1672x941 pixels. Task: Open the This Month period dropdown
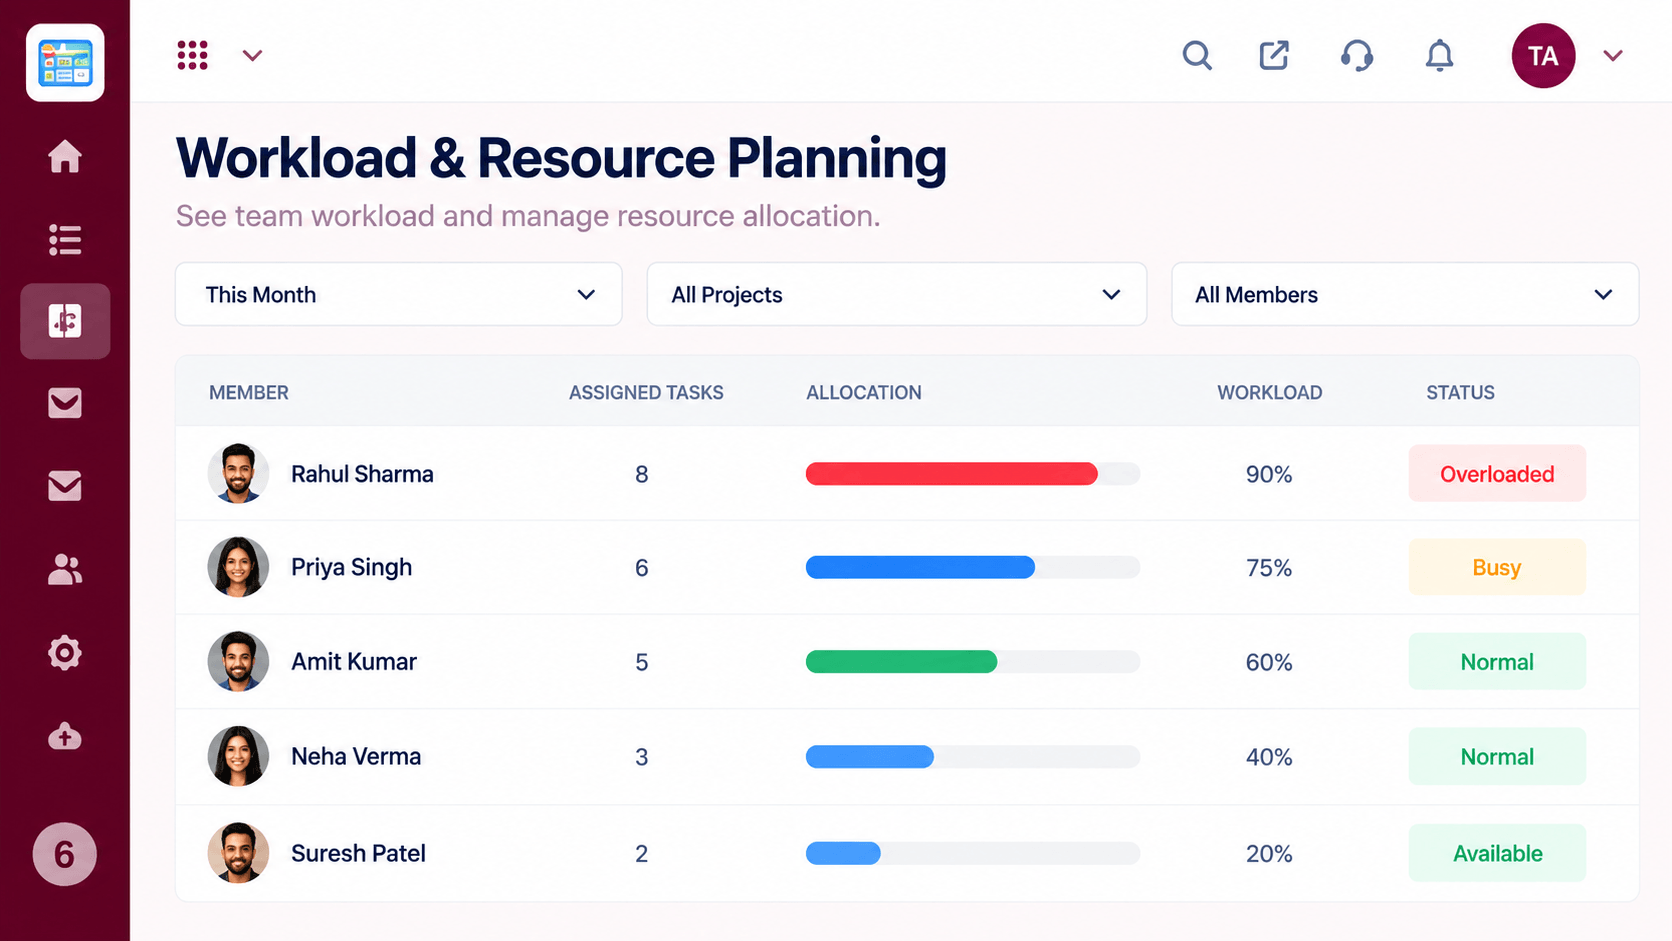[x=399, y=294]
